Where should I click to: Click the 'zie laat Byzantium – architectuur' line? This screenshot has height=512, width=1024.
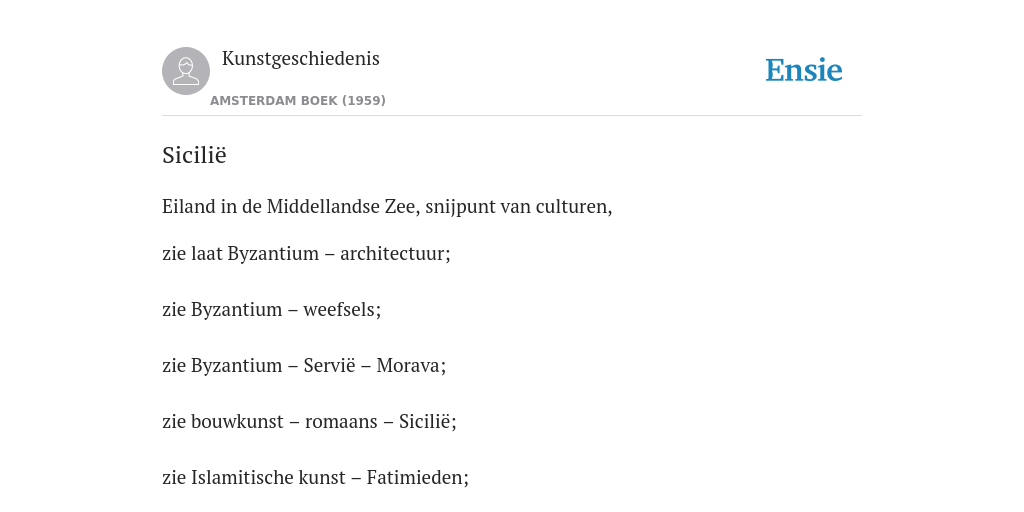coord(306,253)
